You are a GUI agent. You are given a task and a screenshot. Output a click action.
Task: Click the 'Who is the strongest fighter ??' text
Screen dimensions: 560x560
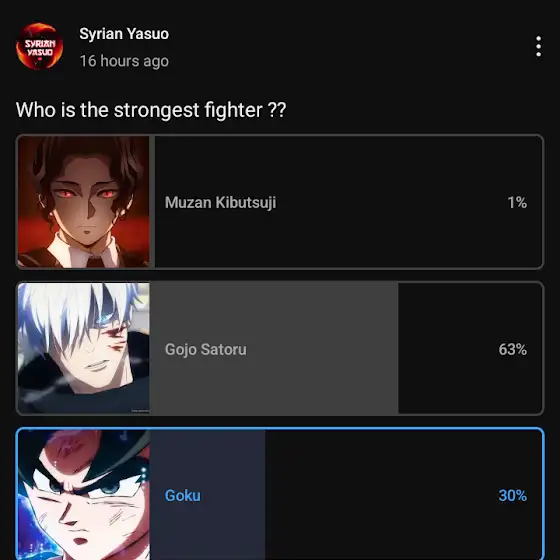point(151,110)
